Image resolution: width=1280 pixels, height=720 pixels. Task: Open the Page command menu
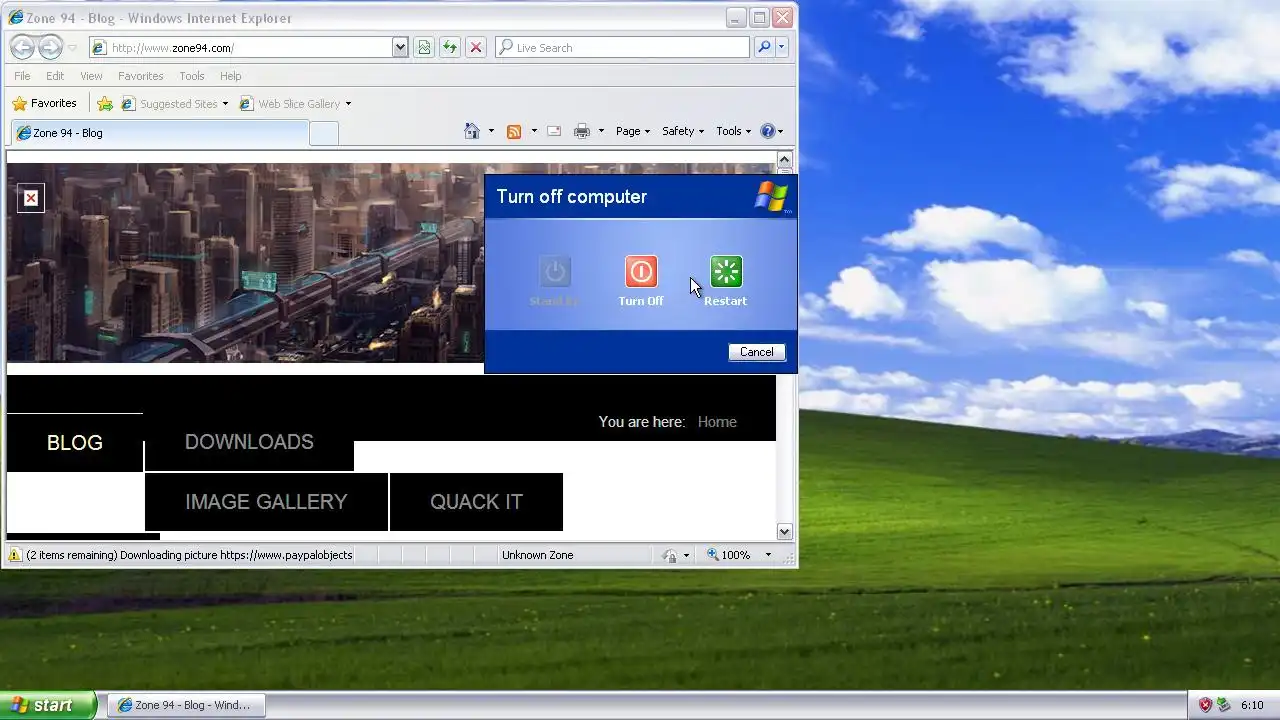click(633, 131)
